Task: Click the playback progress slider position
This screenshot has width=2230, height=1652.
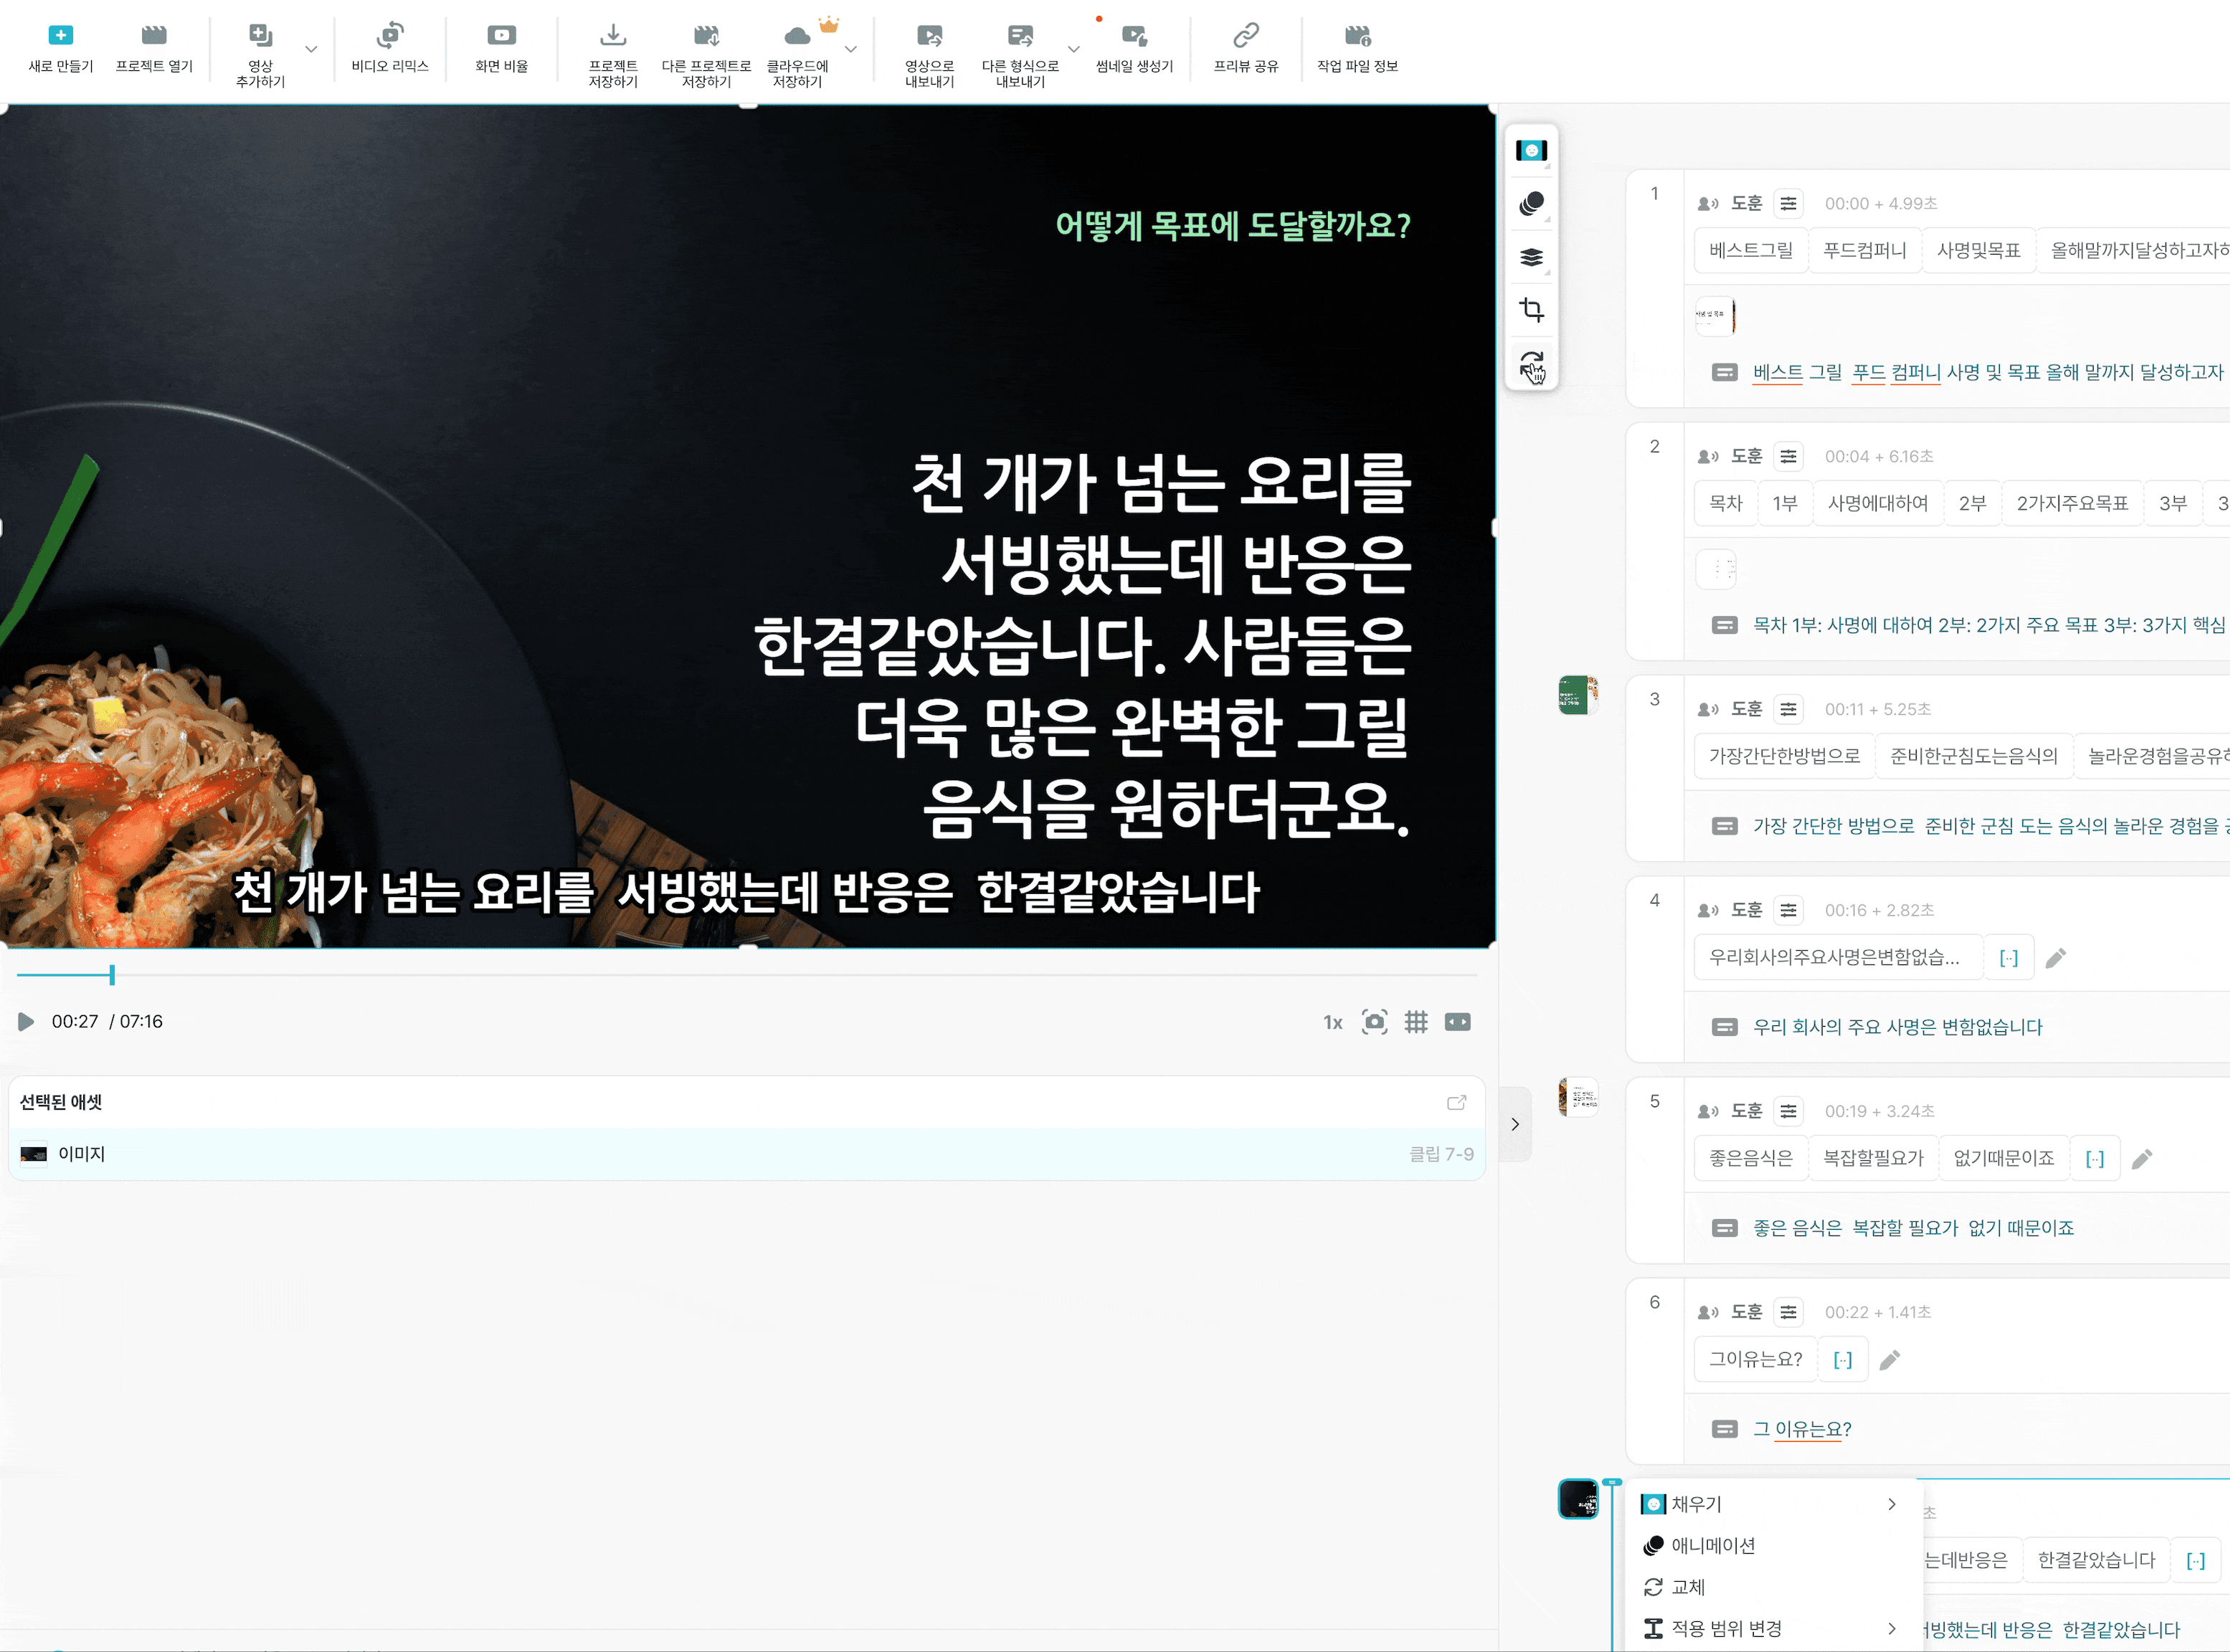Action: pos(112,975)
